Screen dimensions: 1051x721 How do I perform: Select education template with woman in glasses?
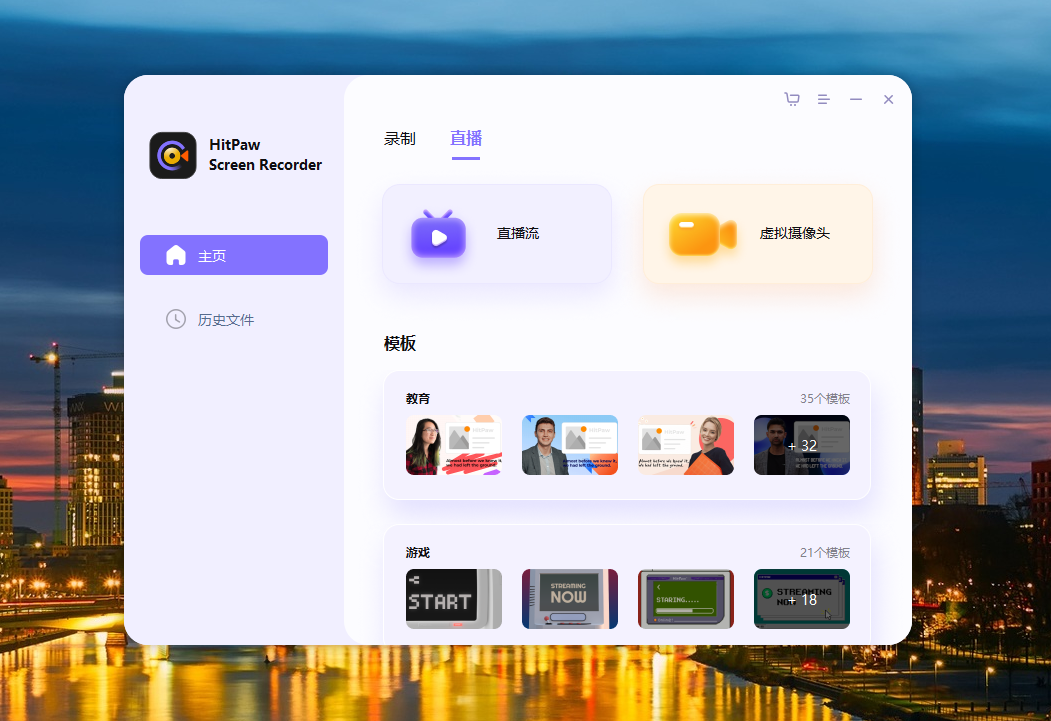pyautogui.click(x=454, y=445)
